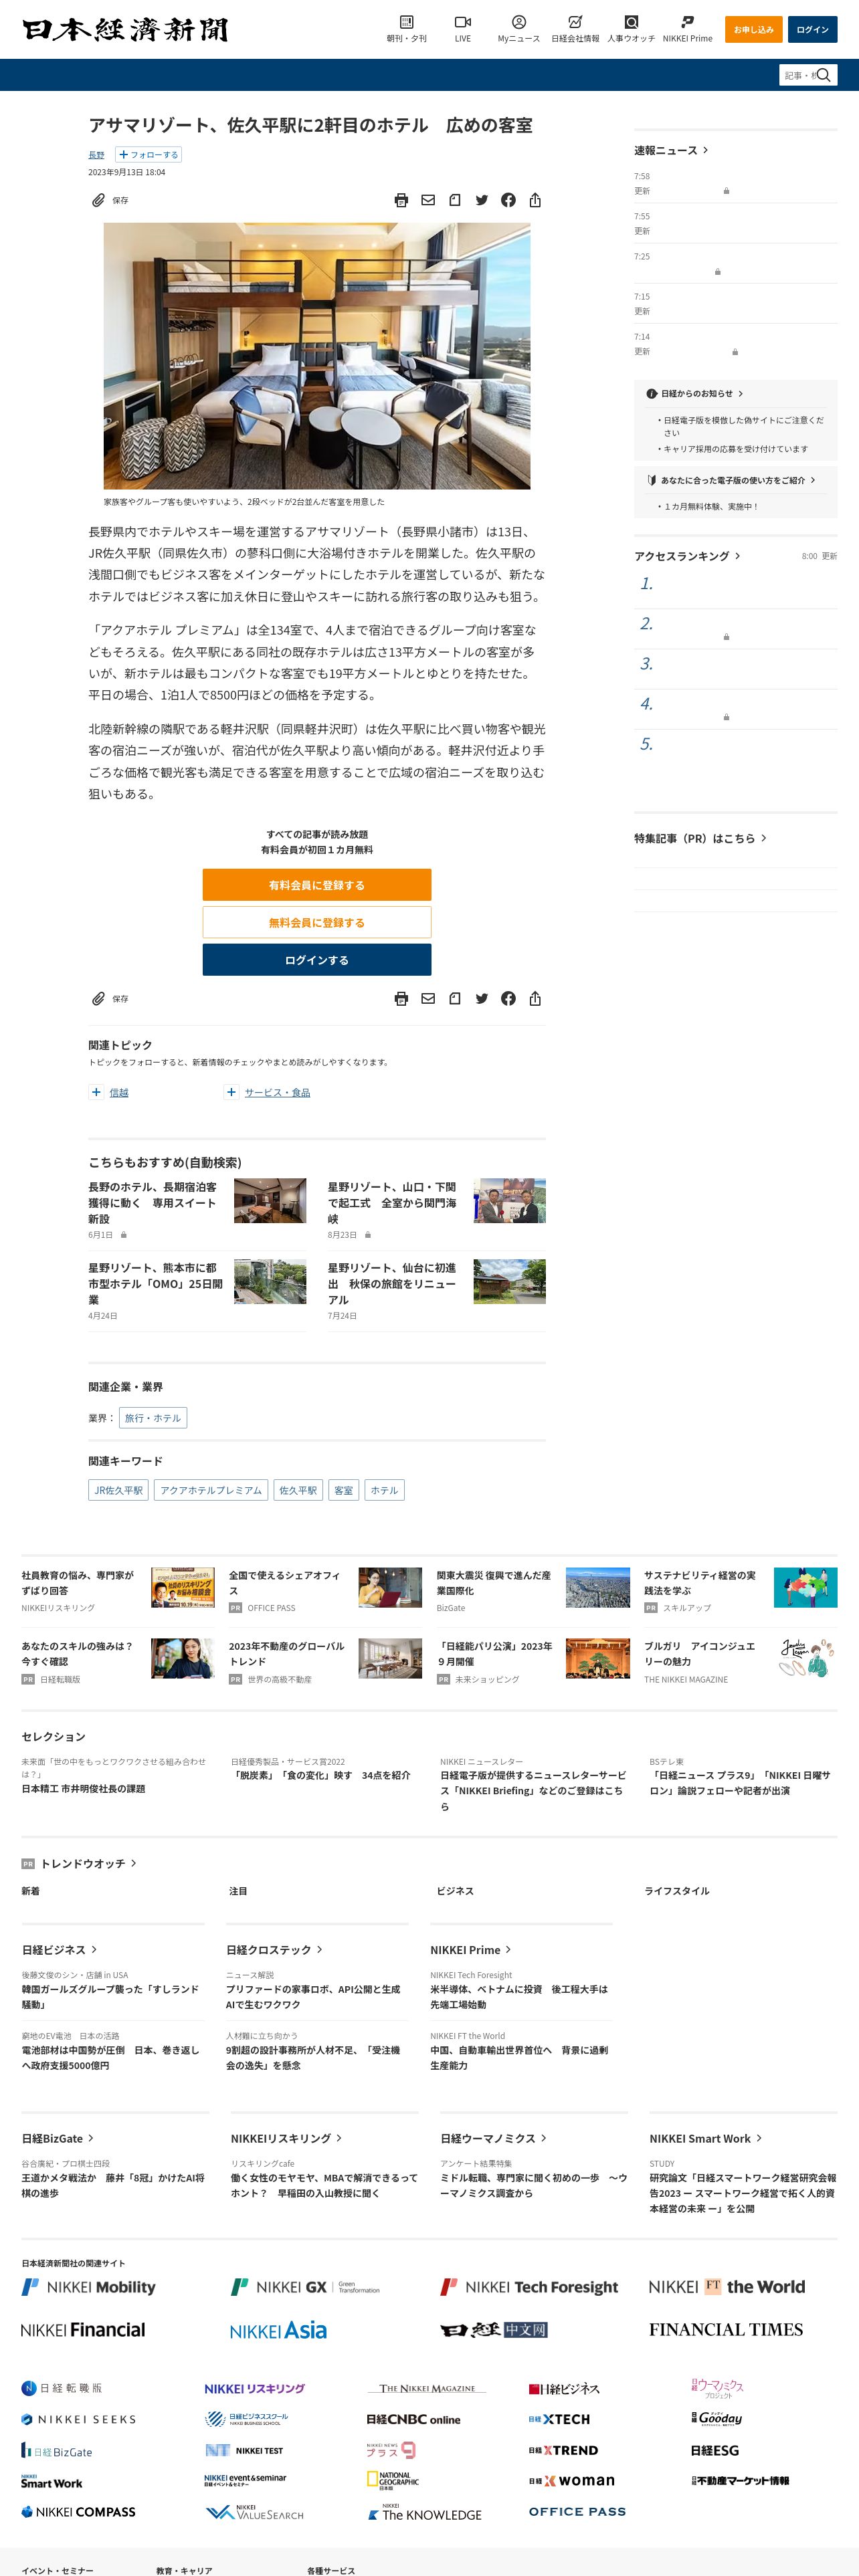This screenshot has height=2576, width=859.
Task: Click 有料会員に登録する button
Action: 317,885
